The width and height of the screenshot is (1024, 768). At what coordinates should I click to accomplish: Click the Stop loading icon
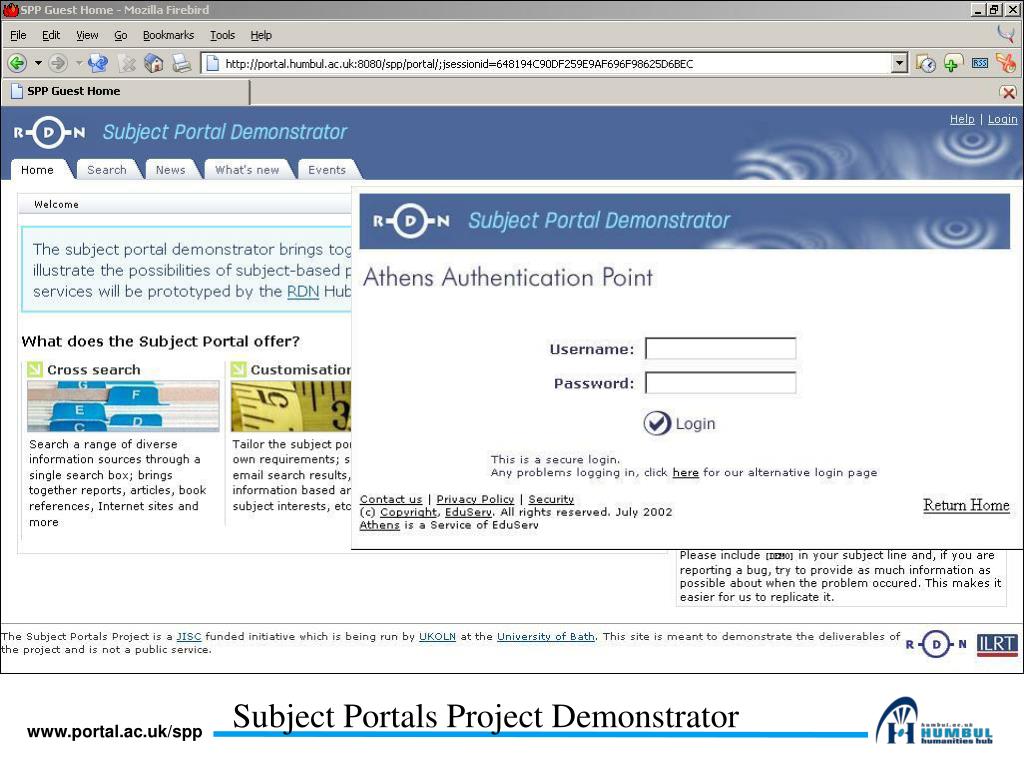pos(127,63)
